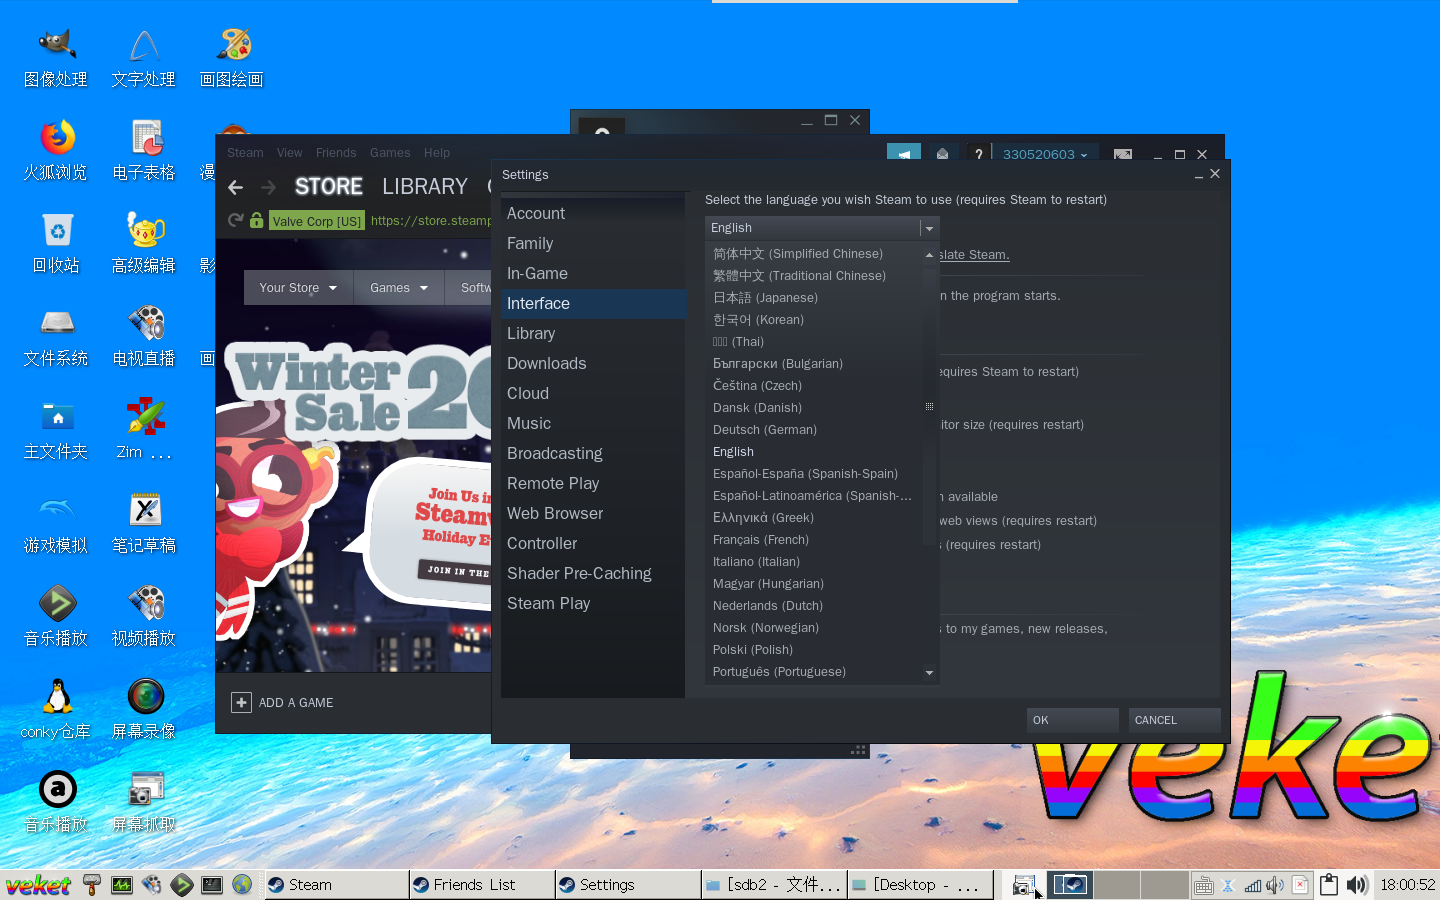
Task: Select Deutsch (German) language
Action: pyautogui.click(x=765, y=430)
